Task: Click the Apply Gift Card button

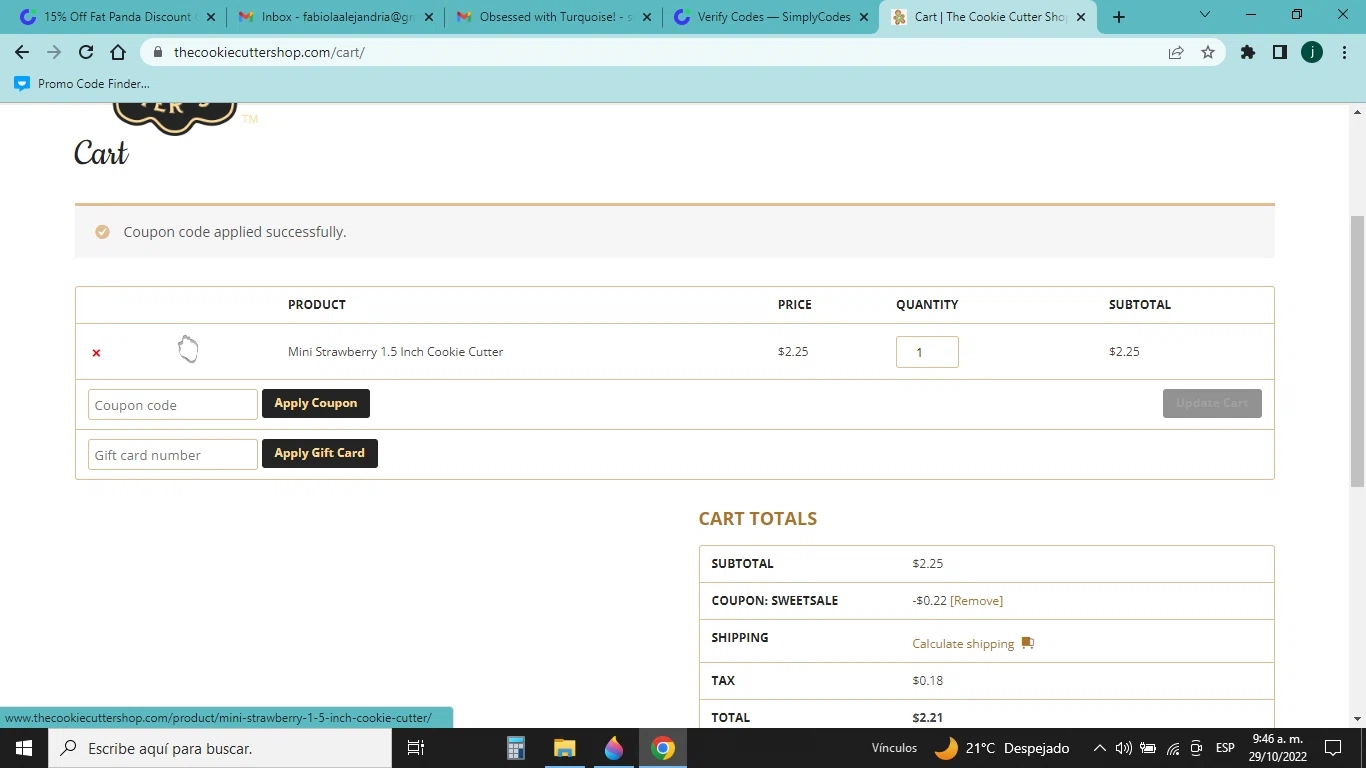Action: tap(320, 453)
